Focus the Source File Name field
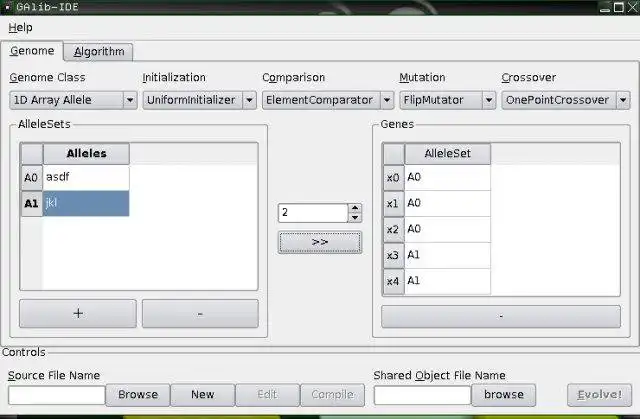Image resolution: width=640 pixels, height=419 pixels. (57, 395)
